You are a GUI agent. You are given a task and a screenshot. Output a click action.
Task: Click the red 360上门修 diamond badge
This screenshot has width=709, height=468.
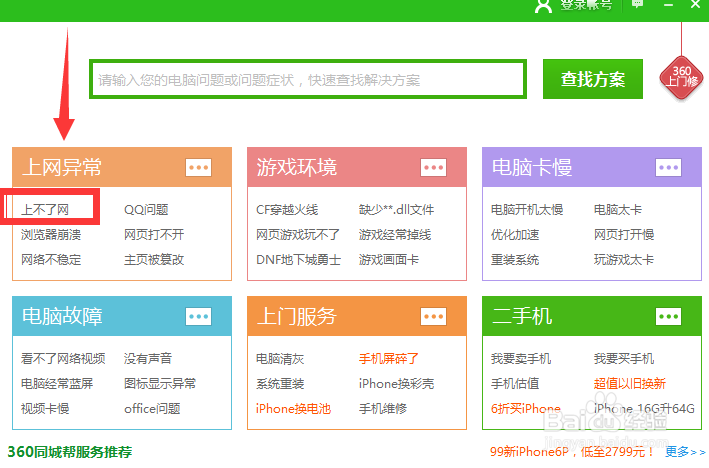681,77
